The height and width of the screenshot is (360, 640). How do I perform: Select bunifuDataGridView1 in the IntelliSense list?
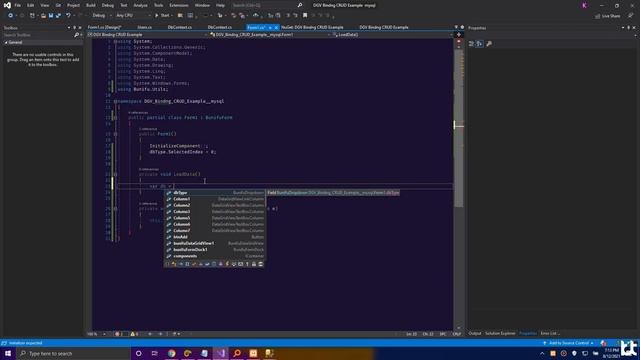(x=215, y=243)
